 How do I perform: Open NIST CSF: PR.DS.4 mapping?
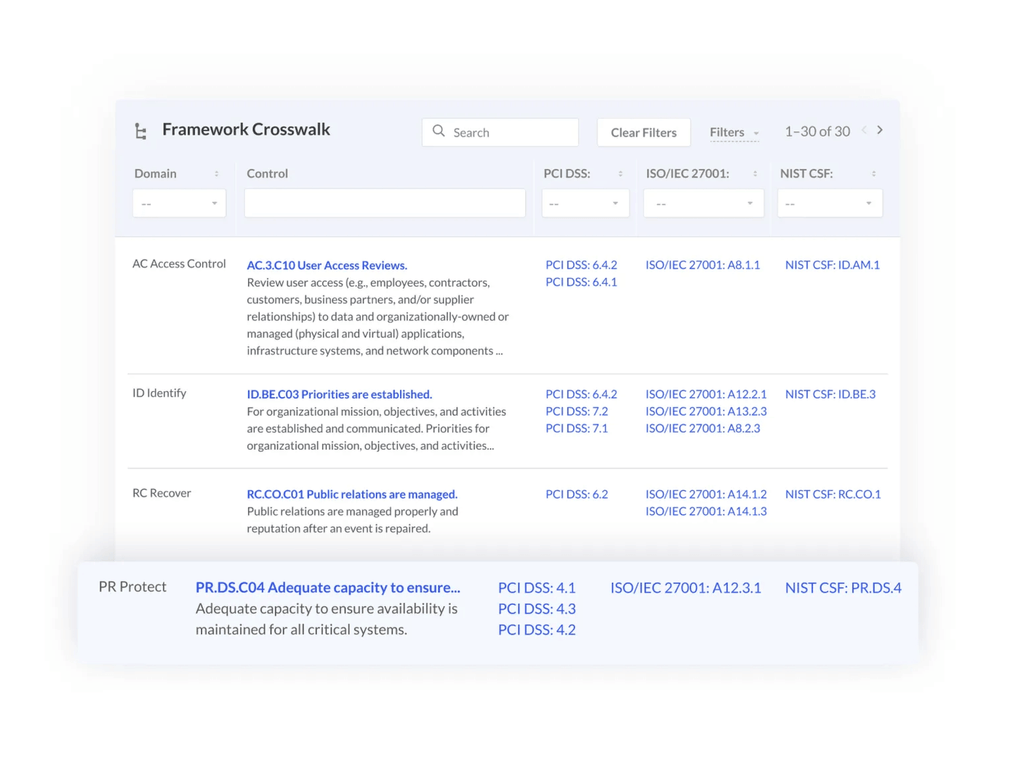[x=843, y=588]
